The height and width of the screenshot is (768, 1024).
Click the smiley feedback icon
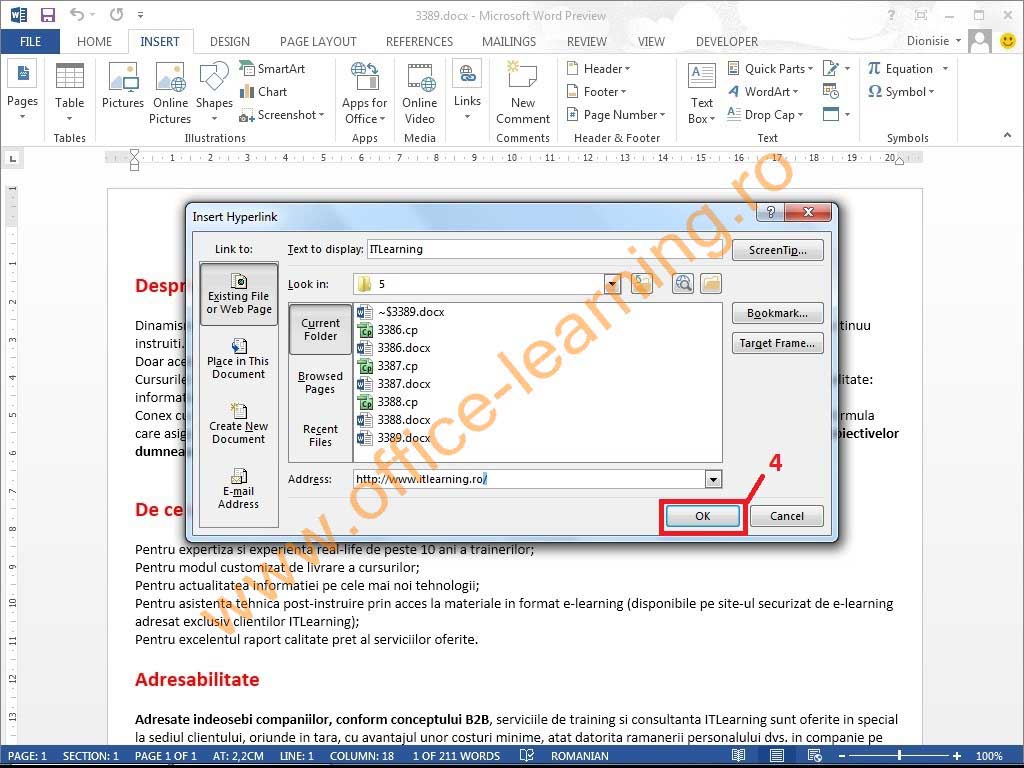click(1008, 40)
